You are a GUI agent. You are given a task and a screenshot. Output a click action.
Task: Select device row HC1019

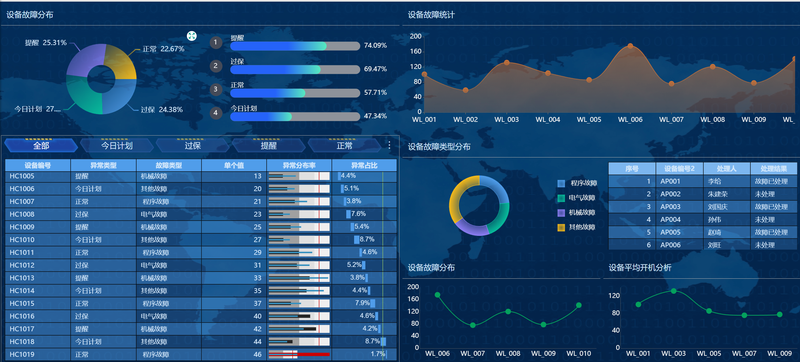click(201, 354)
